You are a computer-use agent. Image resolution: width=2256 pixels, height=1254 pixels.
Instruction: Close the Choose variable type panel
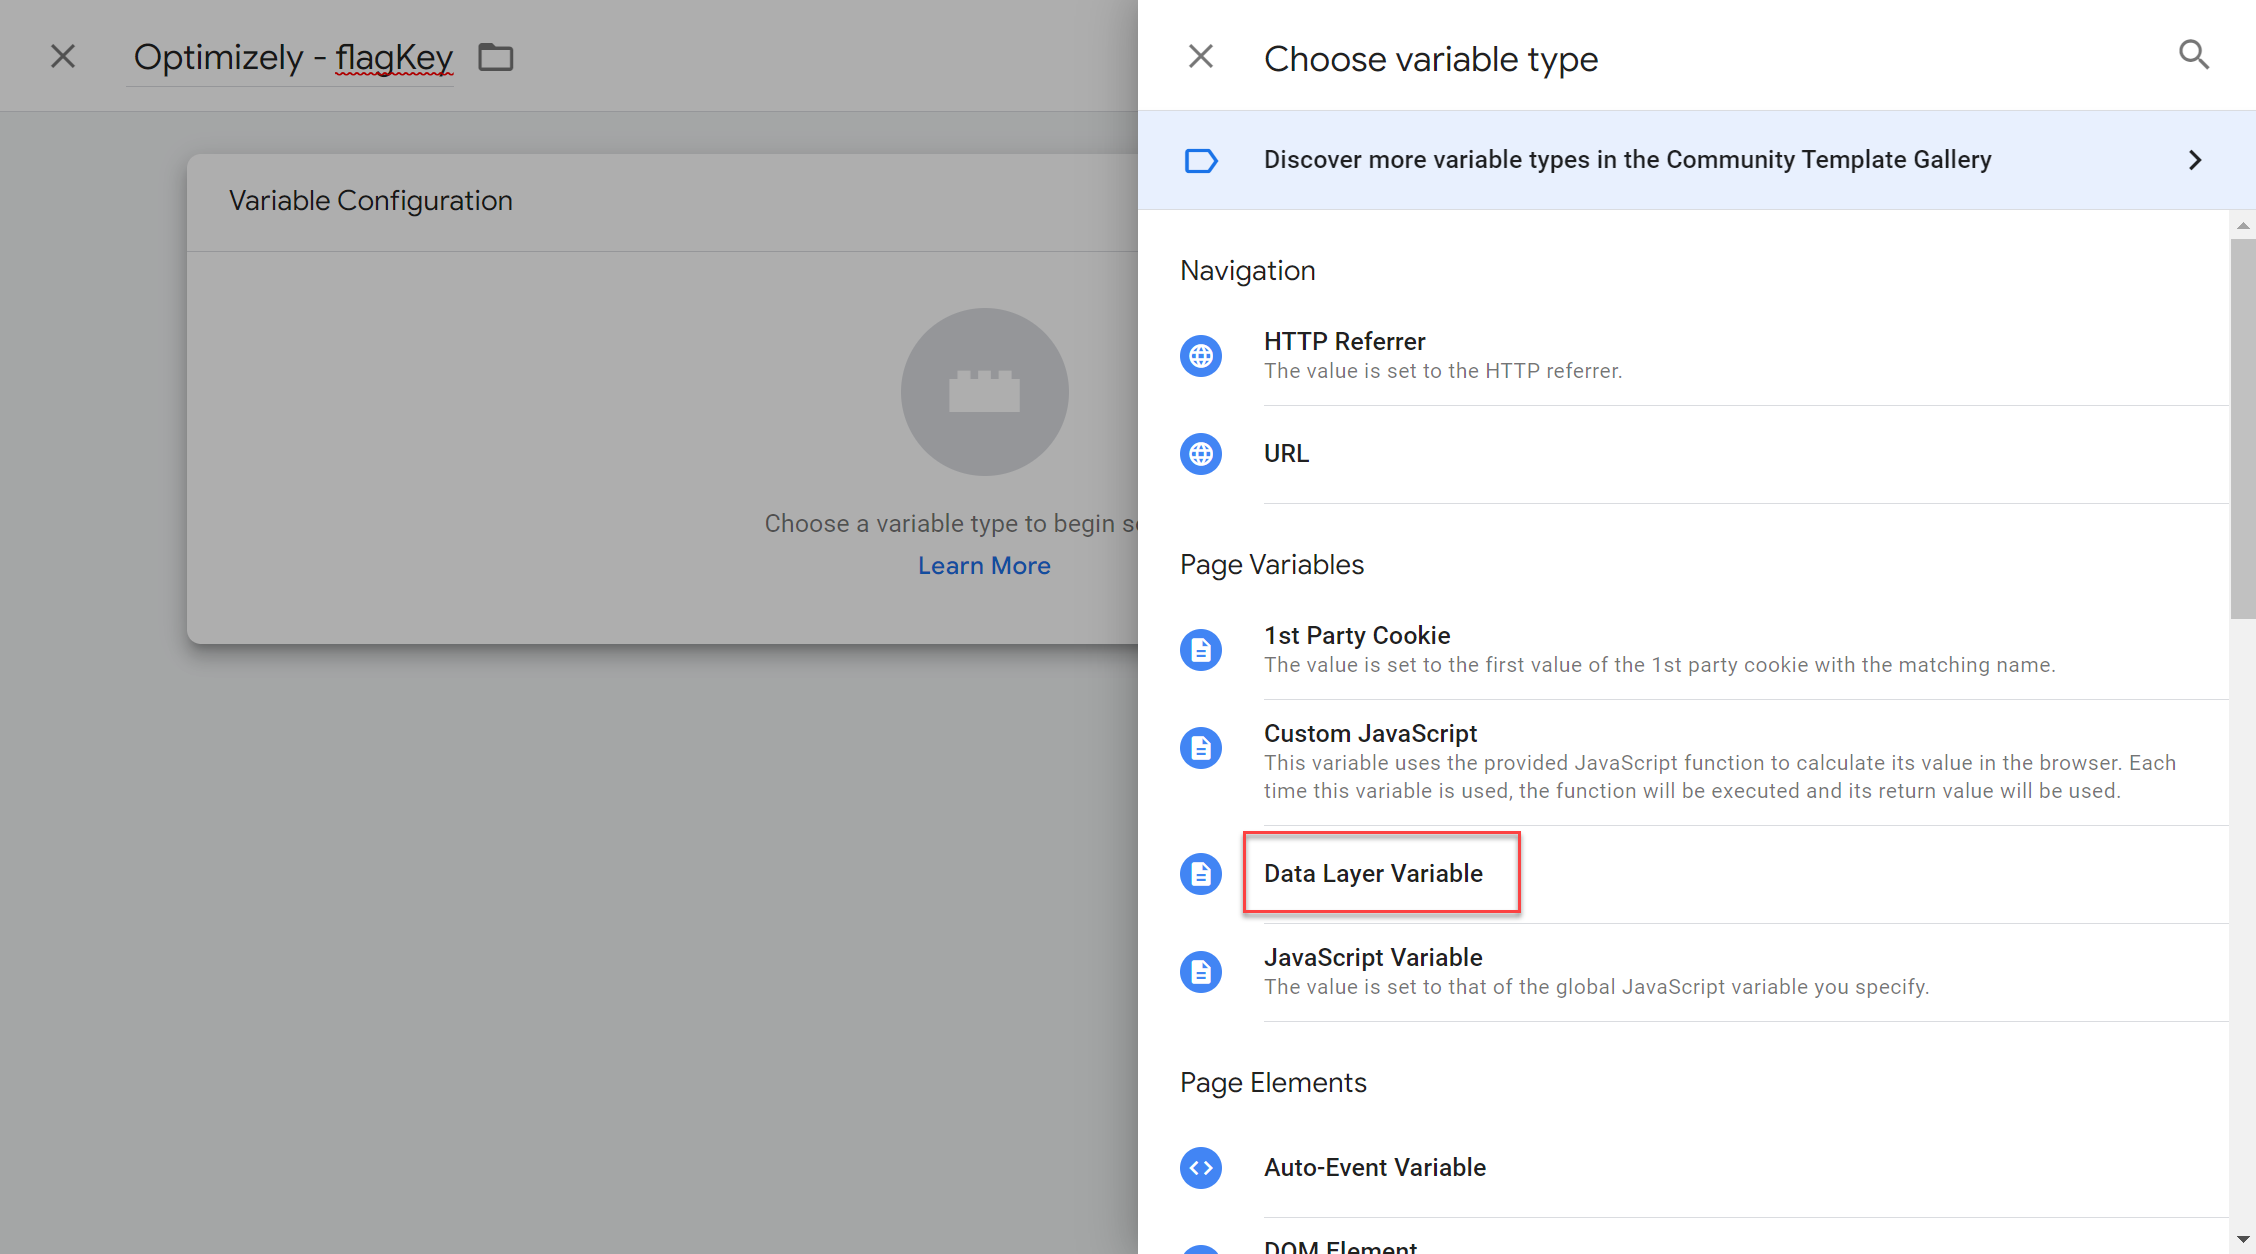coord(1201,56)
